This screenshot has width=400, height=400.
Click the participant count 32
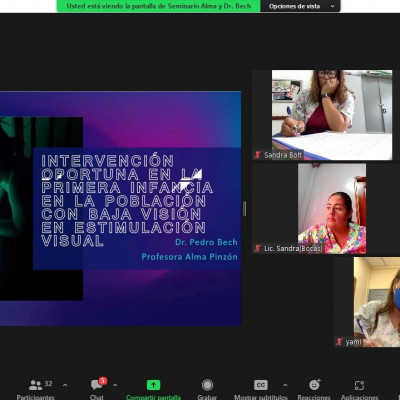pyautogui.click(x=48, y=384)
